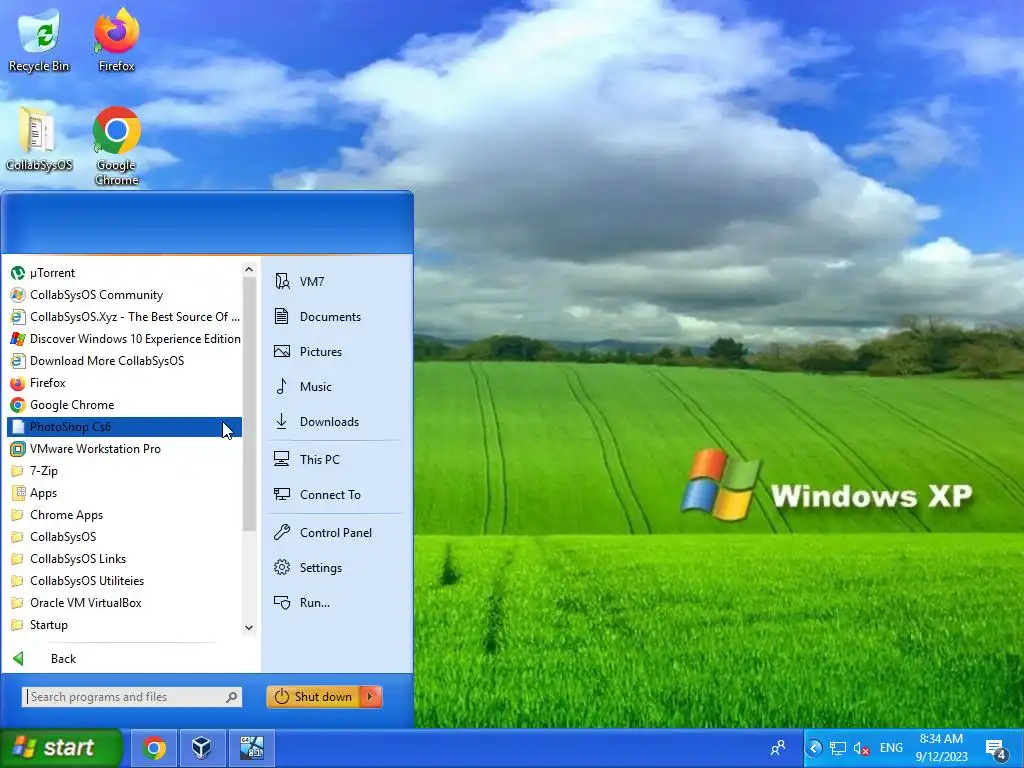Open the network tray icon
1024x768 pixels.
[x=838, y=748]
